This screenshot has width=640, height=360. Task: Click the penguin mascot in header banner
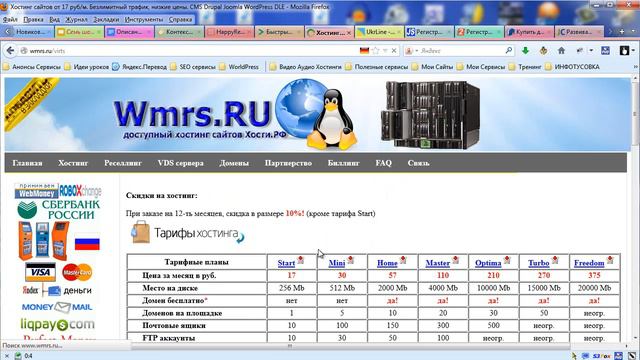[332, 119]
